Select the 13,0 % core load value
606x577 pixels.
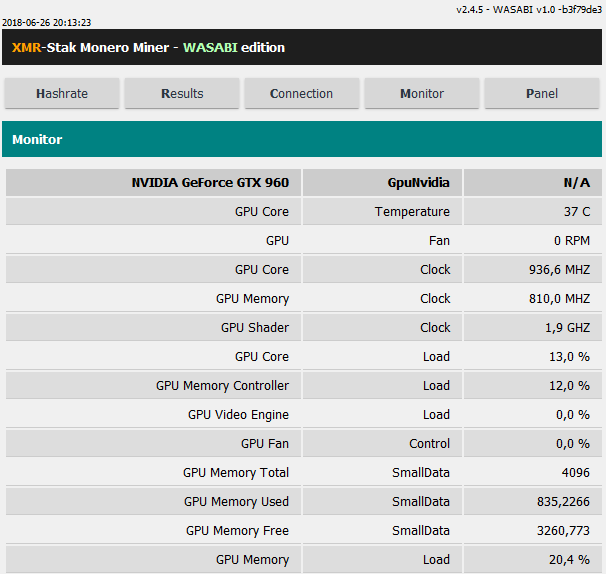[x=569, y=356]
